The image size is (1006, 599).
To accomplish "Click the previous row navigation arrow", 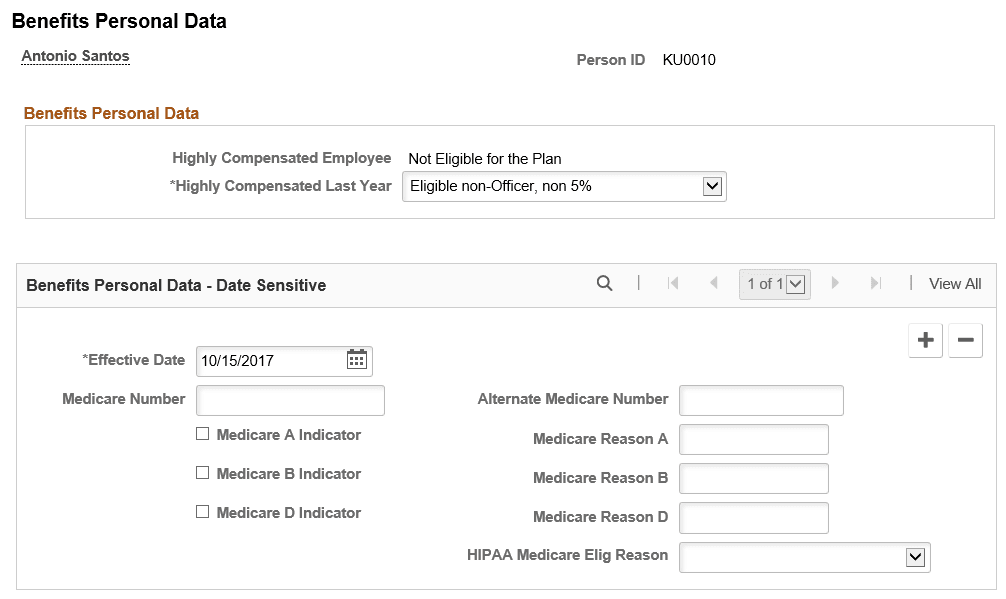I will [x=714, y=284].
